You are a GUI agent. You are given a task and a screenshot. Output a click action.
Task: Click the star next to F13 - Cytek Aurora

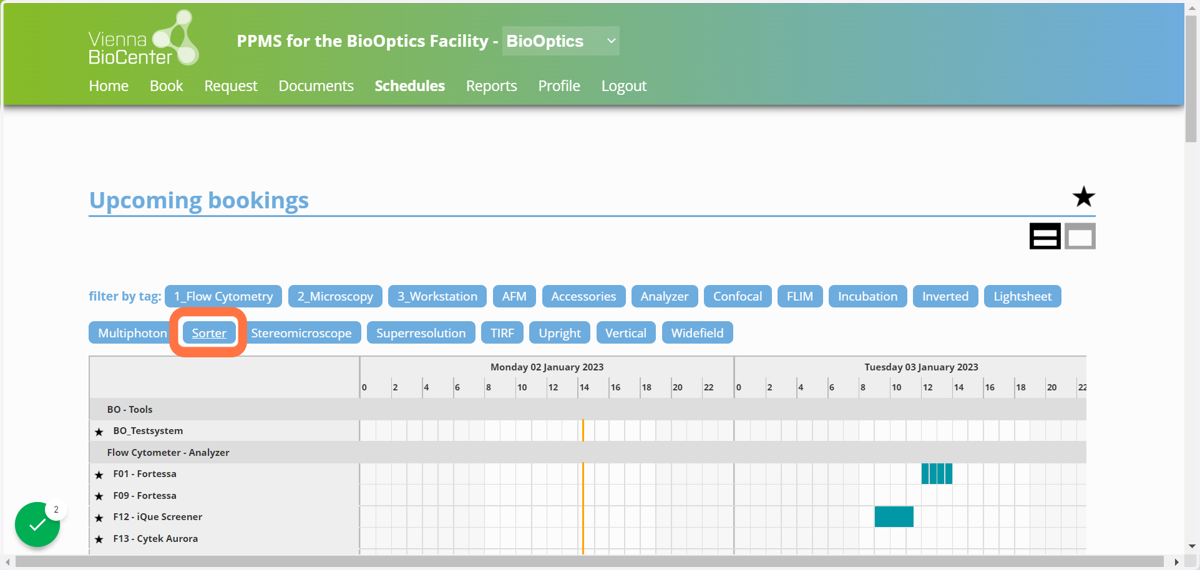(x=99, y=540)
